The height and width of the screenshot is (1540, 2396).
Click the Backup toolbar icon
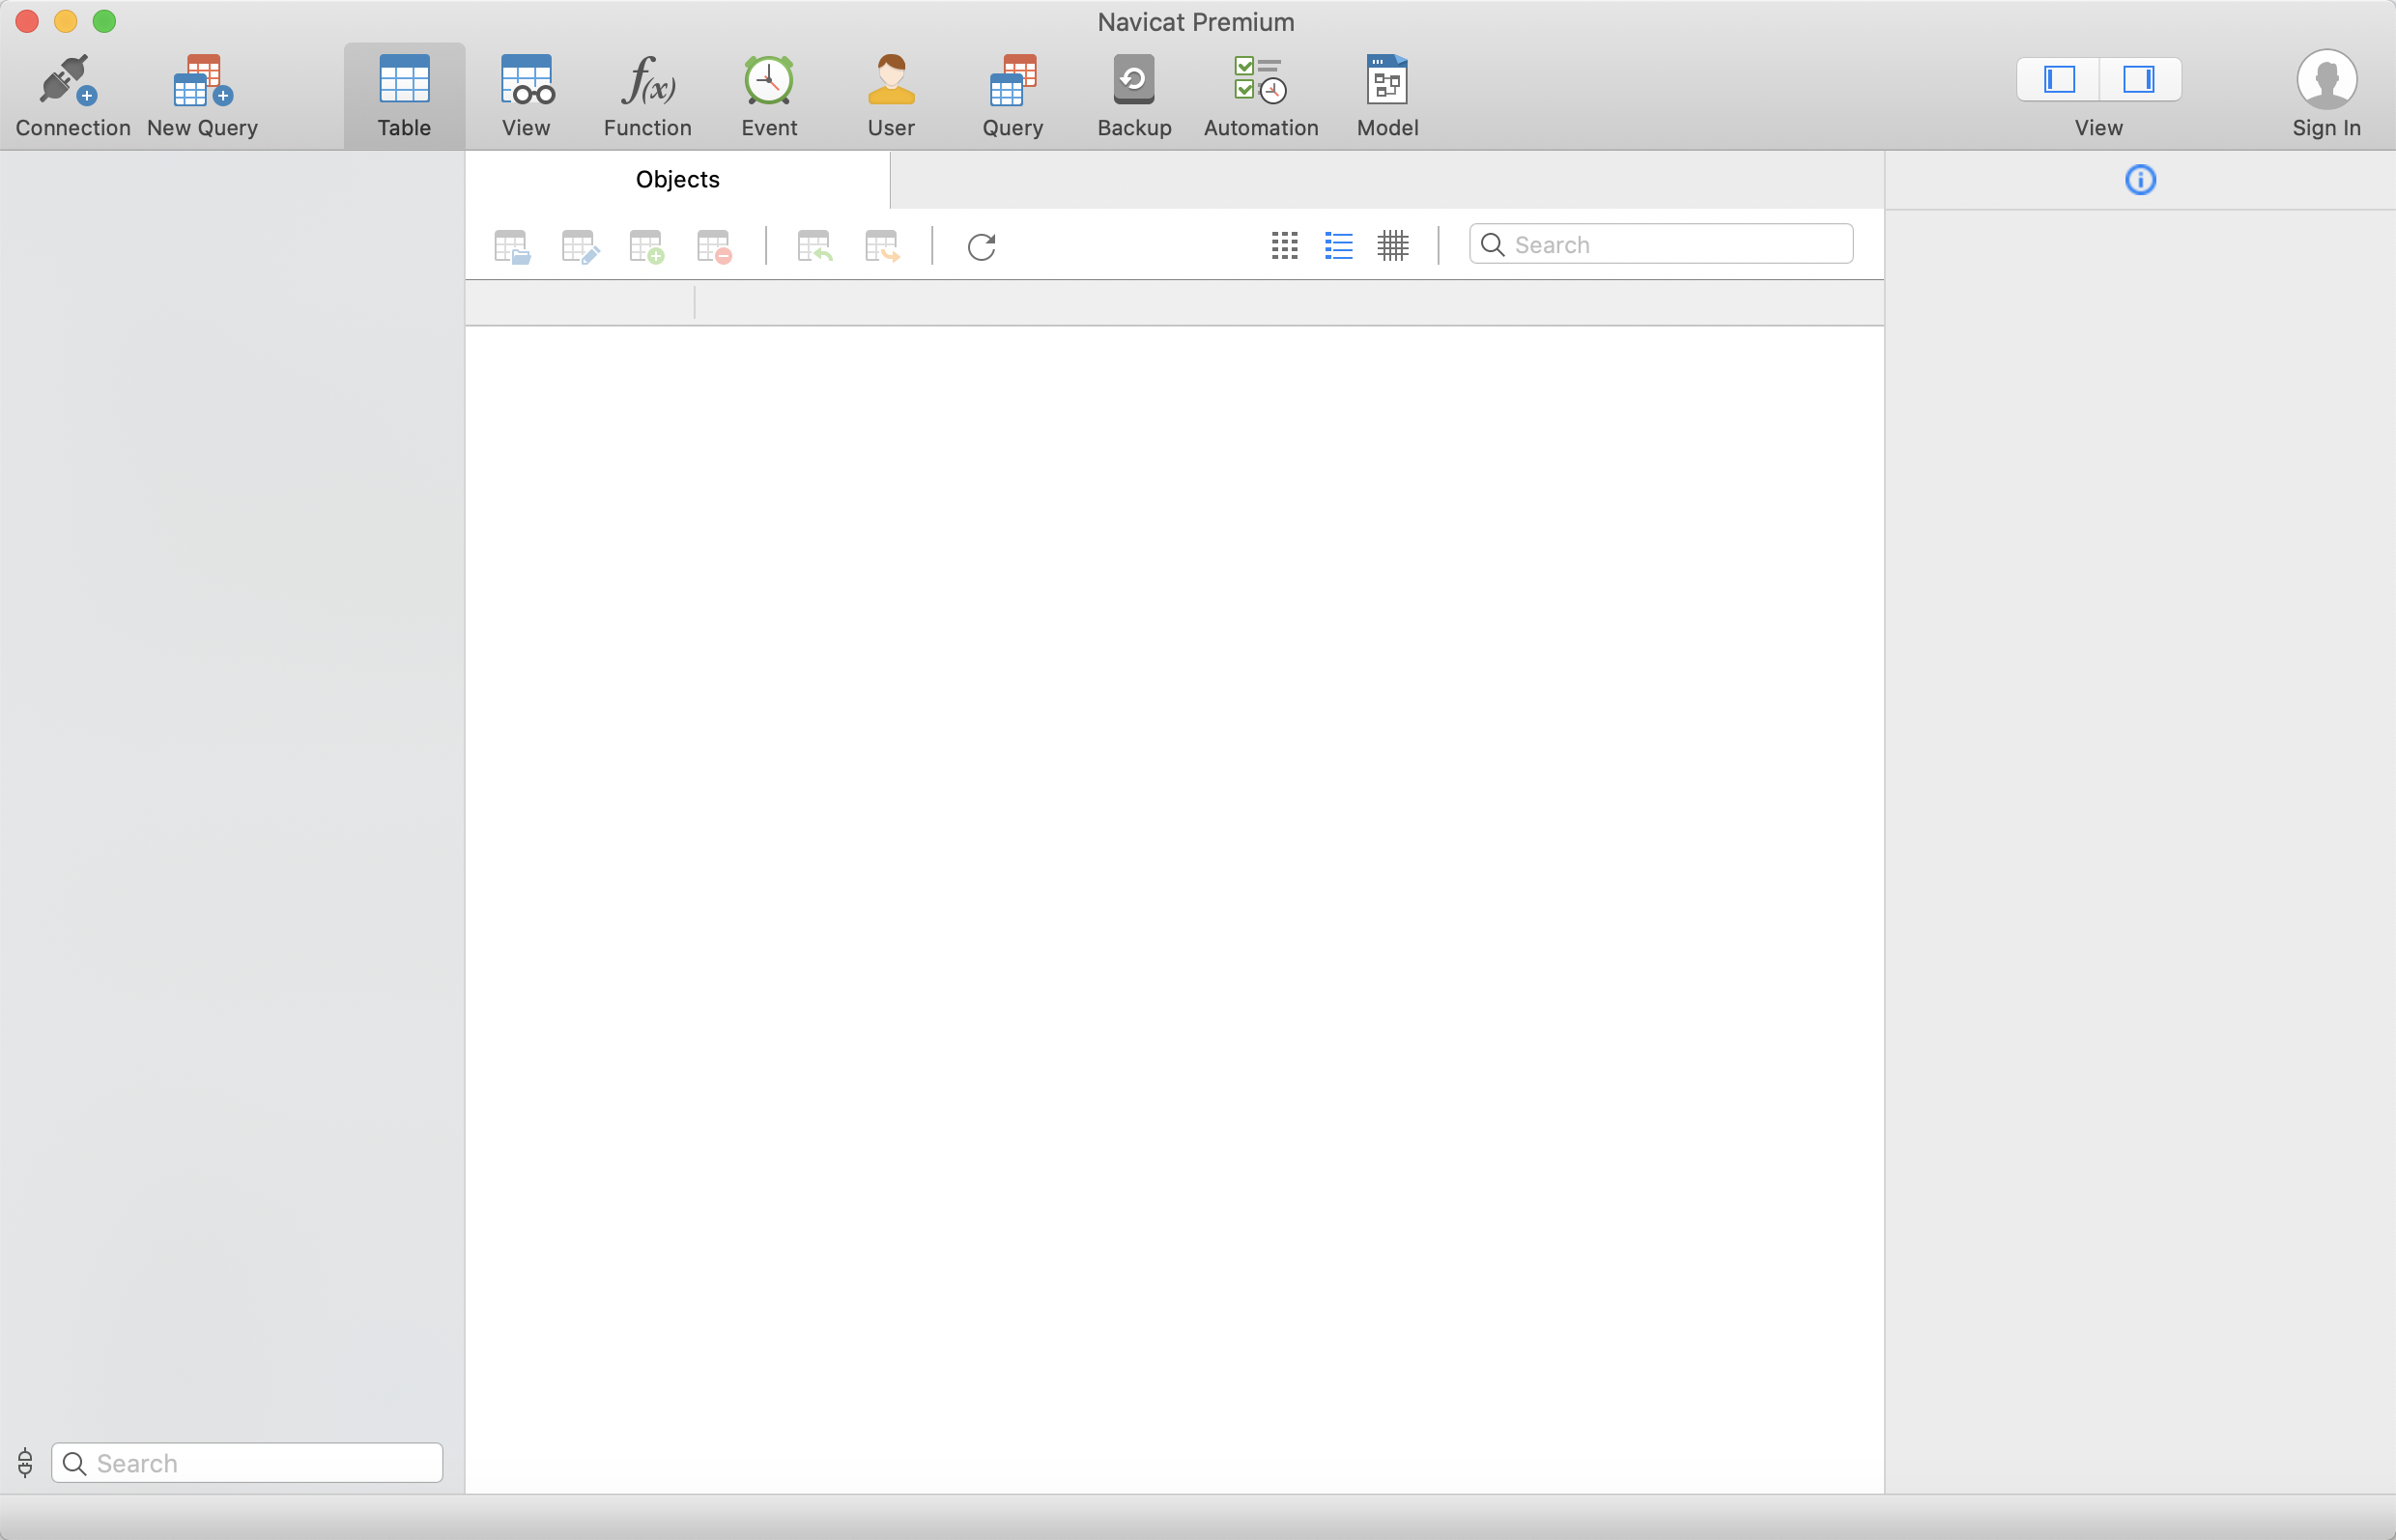[1133, 82]
